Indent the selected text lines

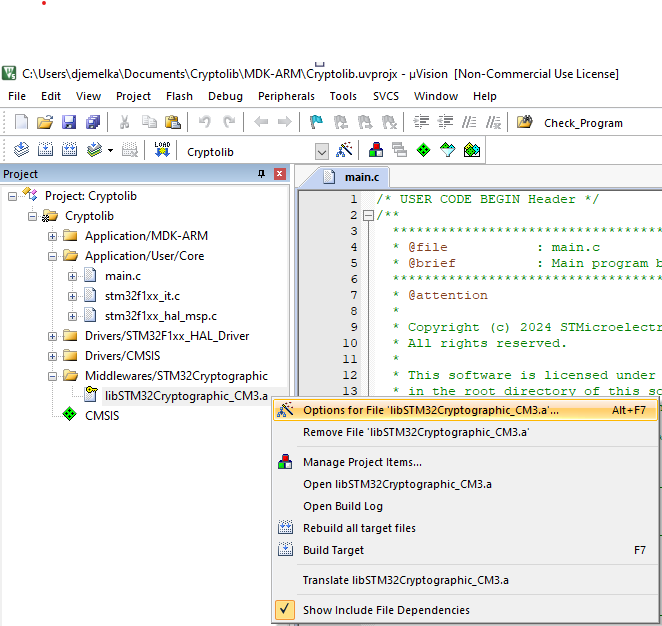pos(421,122)
